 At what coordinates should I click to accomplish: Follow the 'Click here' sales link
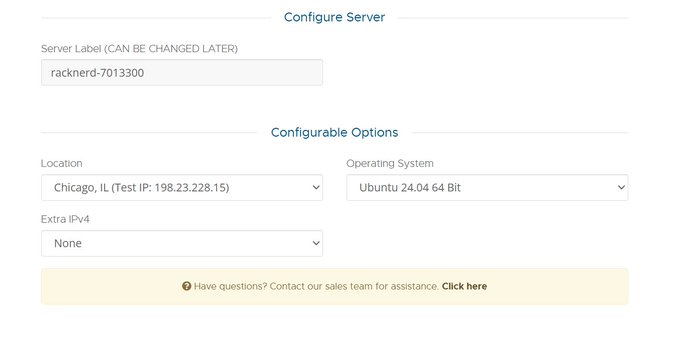464,286
